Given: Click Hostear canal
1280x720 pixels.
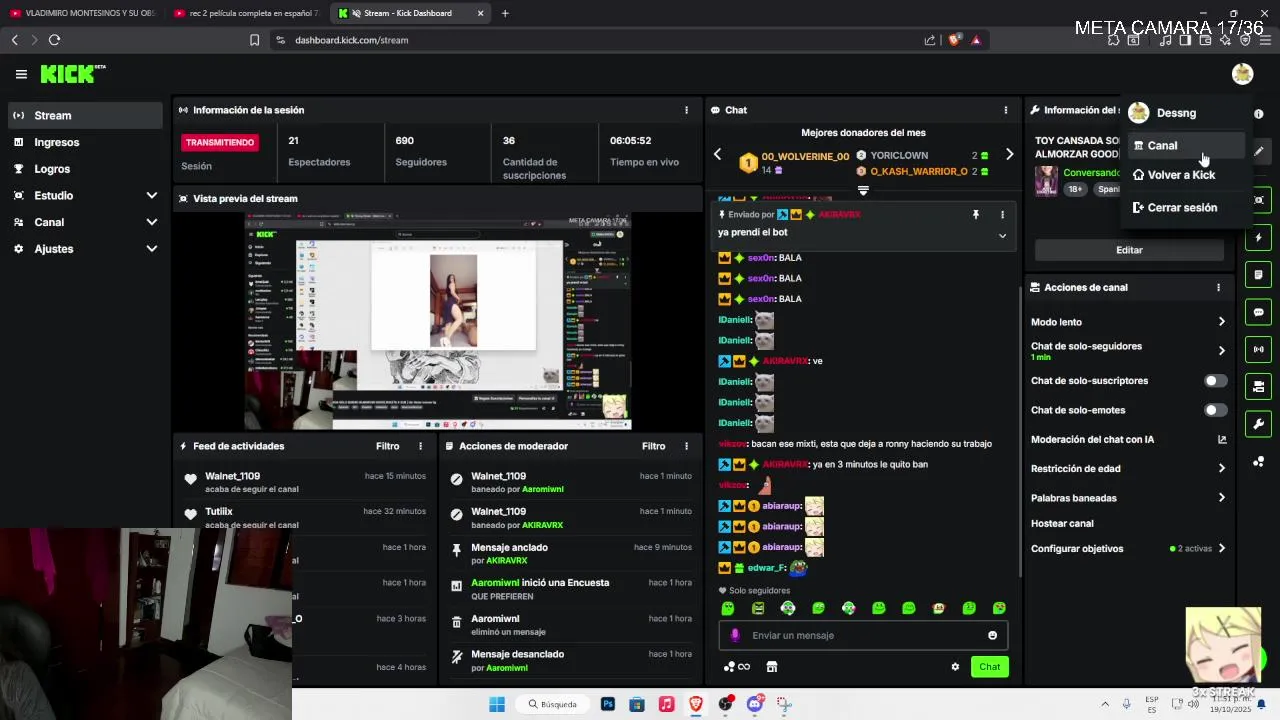Looking at the screenshot, I should 1062,524.
